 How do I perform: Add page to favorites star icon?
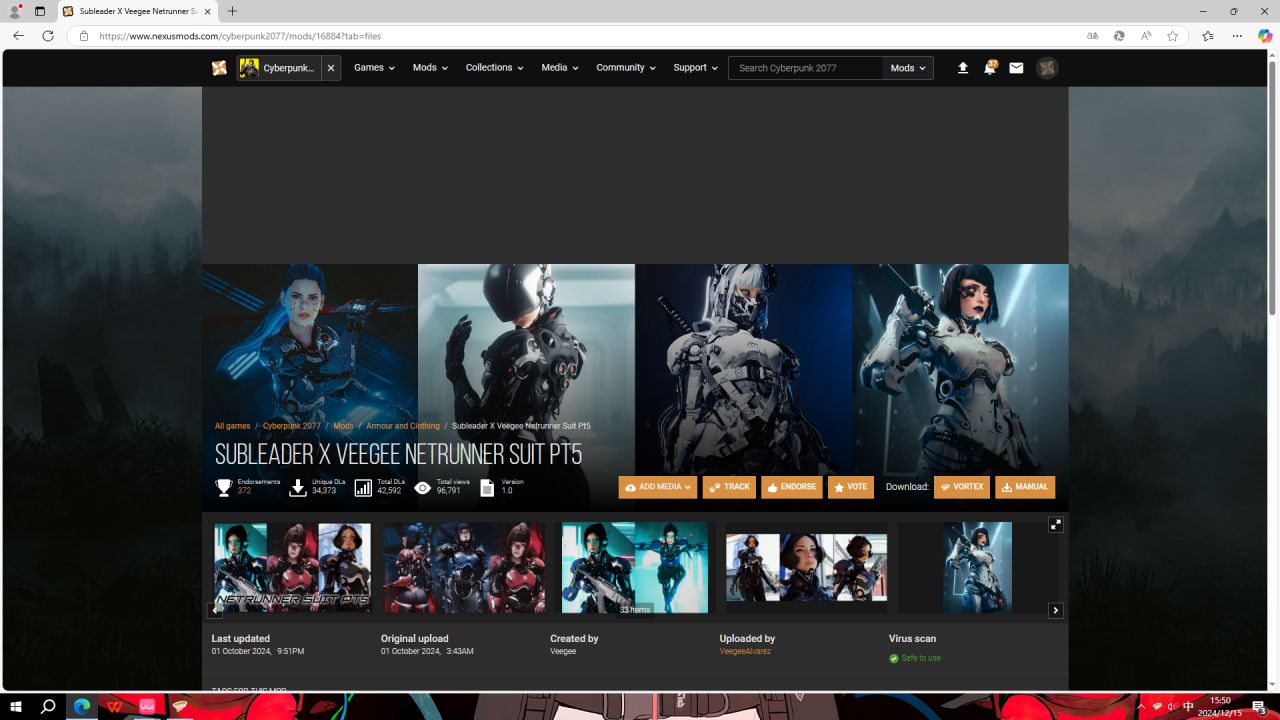coord(1172,36)
